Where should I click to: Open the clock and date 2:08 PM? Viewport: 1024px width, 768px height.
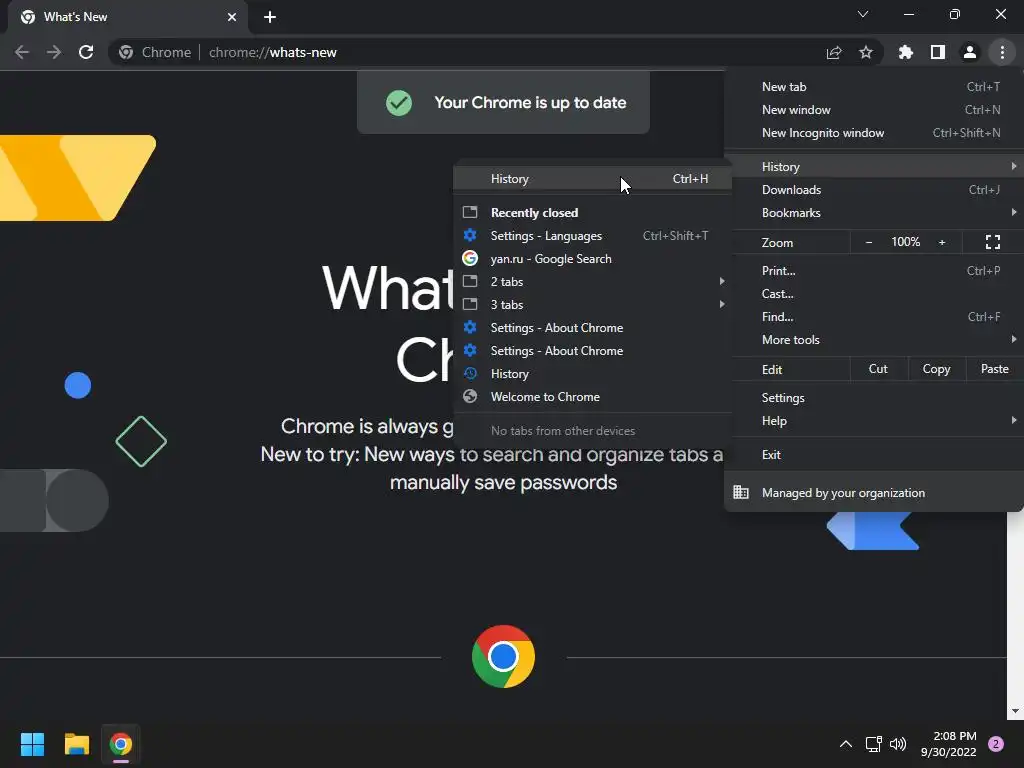[x=948, y=744]
